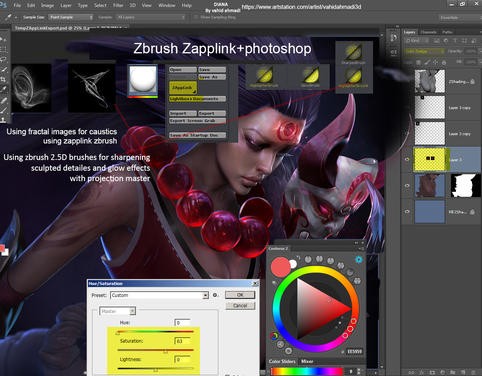Screen dimensions: 482x376
Task: Switch to the Channels tab
Action: pos(428,32)
